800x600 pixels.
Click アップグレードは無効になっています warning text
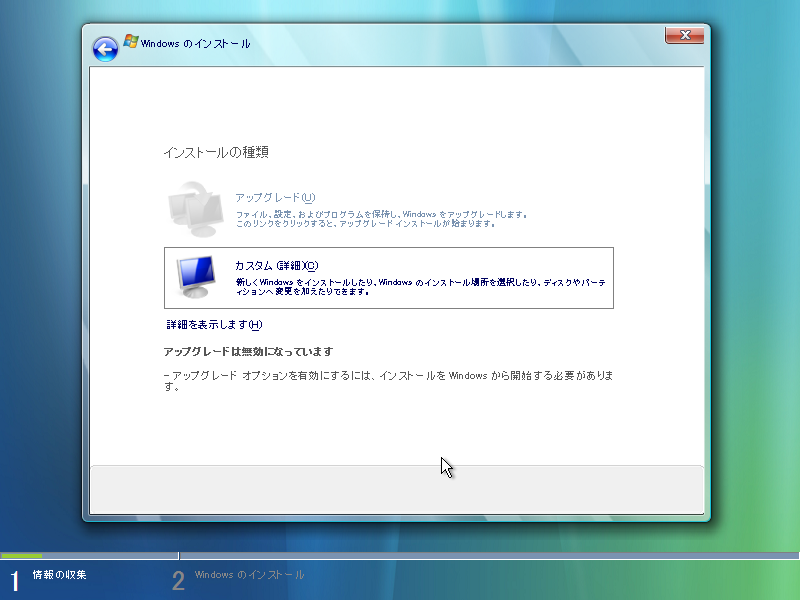coord(248,352)
